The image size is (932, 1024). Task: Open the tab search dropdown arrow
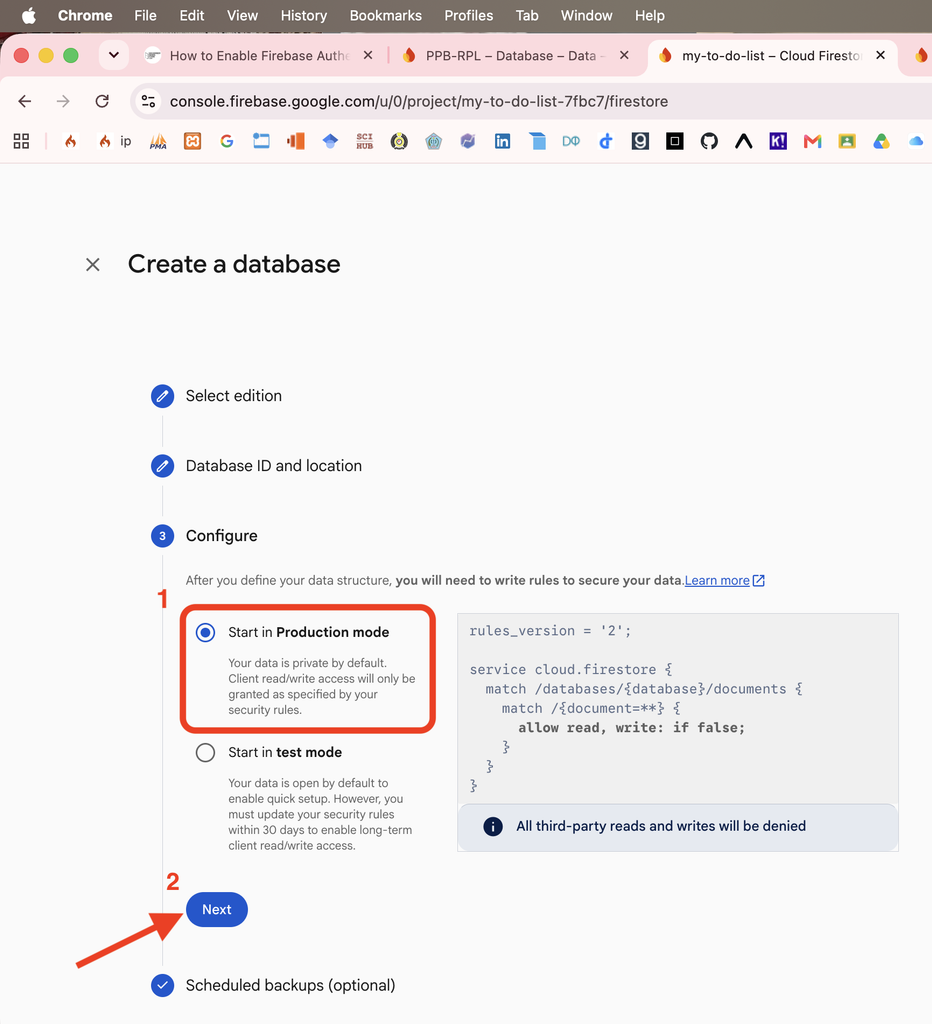(x=114, y=56)
